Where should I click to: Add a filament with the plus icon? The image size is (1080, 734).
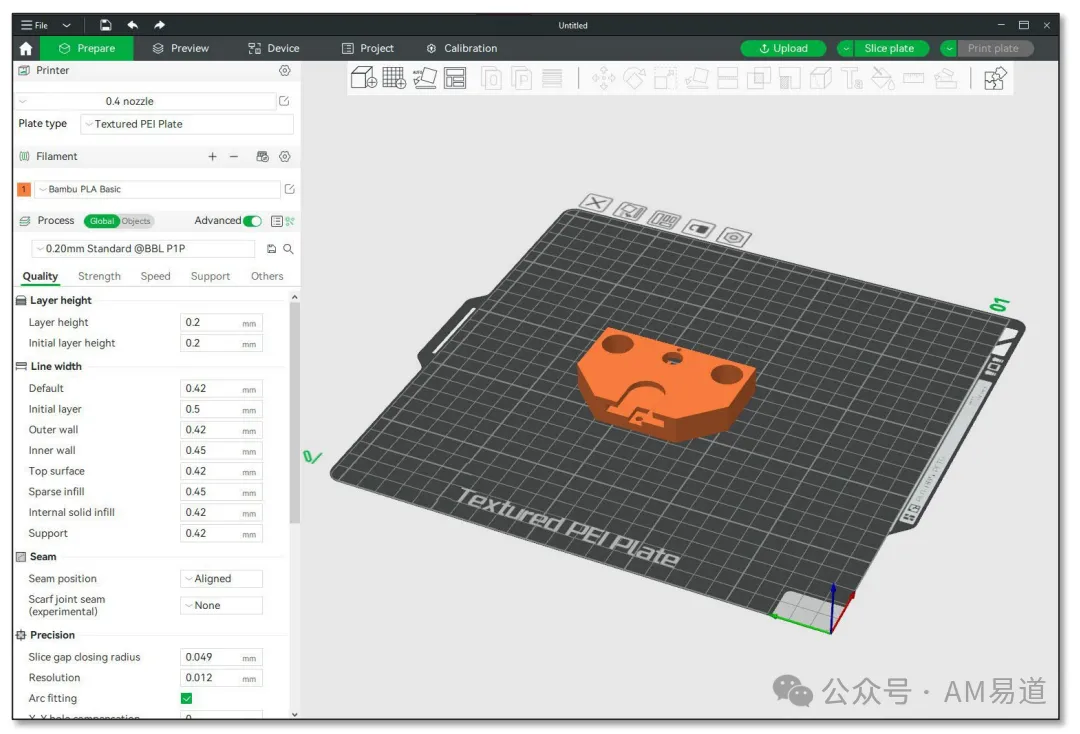pyautogui.click(x=212, y=157)
